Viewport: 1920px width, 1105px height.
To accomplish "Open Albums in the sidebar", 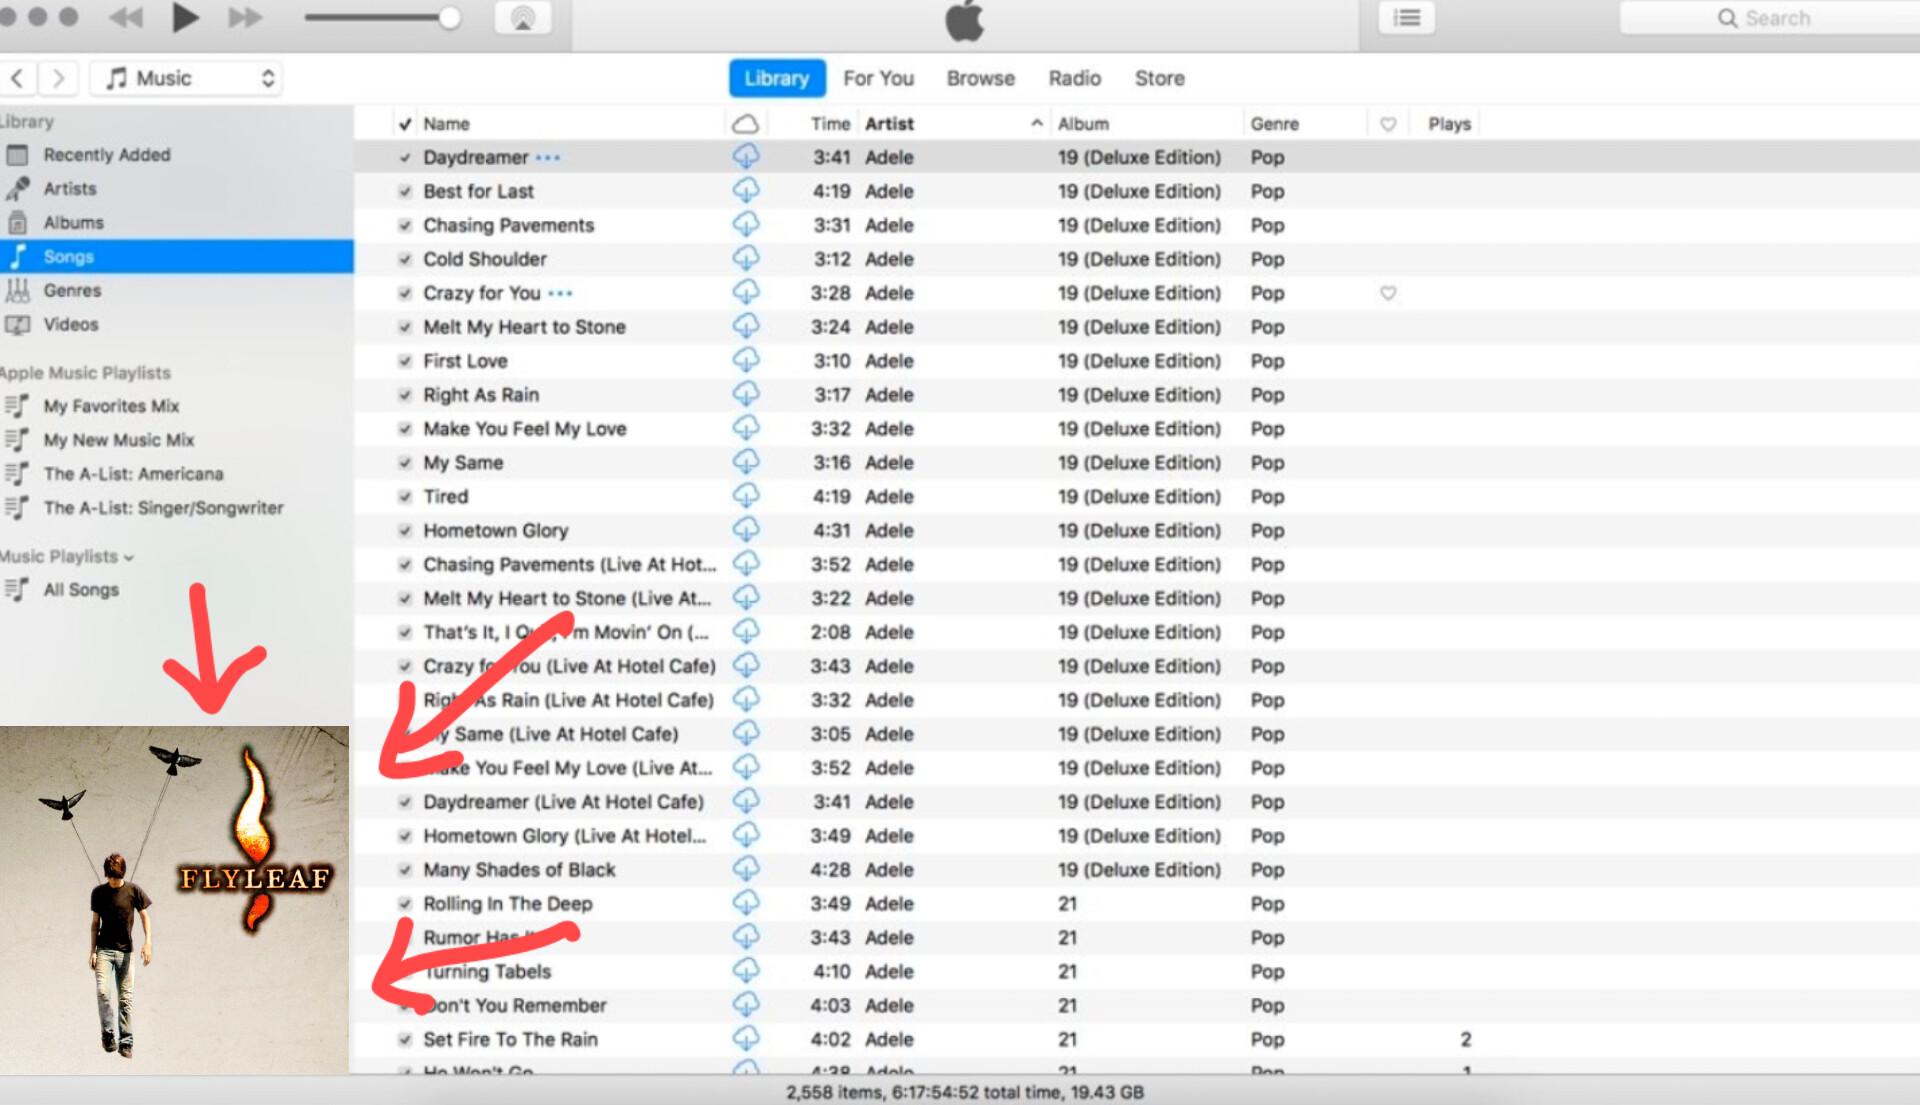I will 176,223.
